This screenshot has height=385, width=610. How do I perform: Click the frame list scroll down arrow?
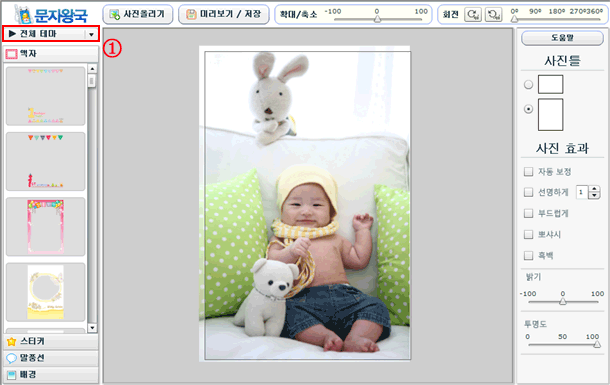(x=92, y=328)
